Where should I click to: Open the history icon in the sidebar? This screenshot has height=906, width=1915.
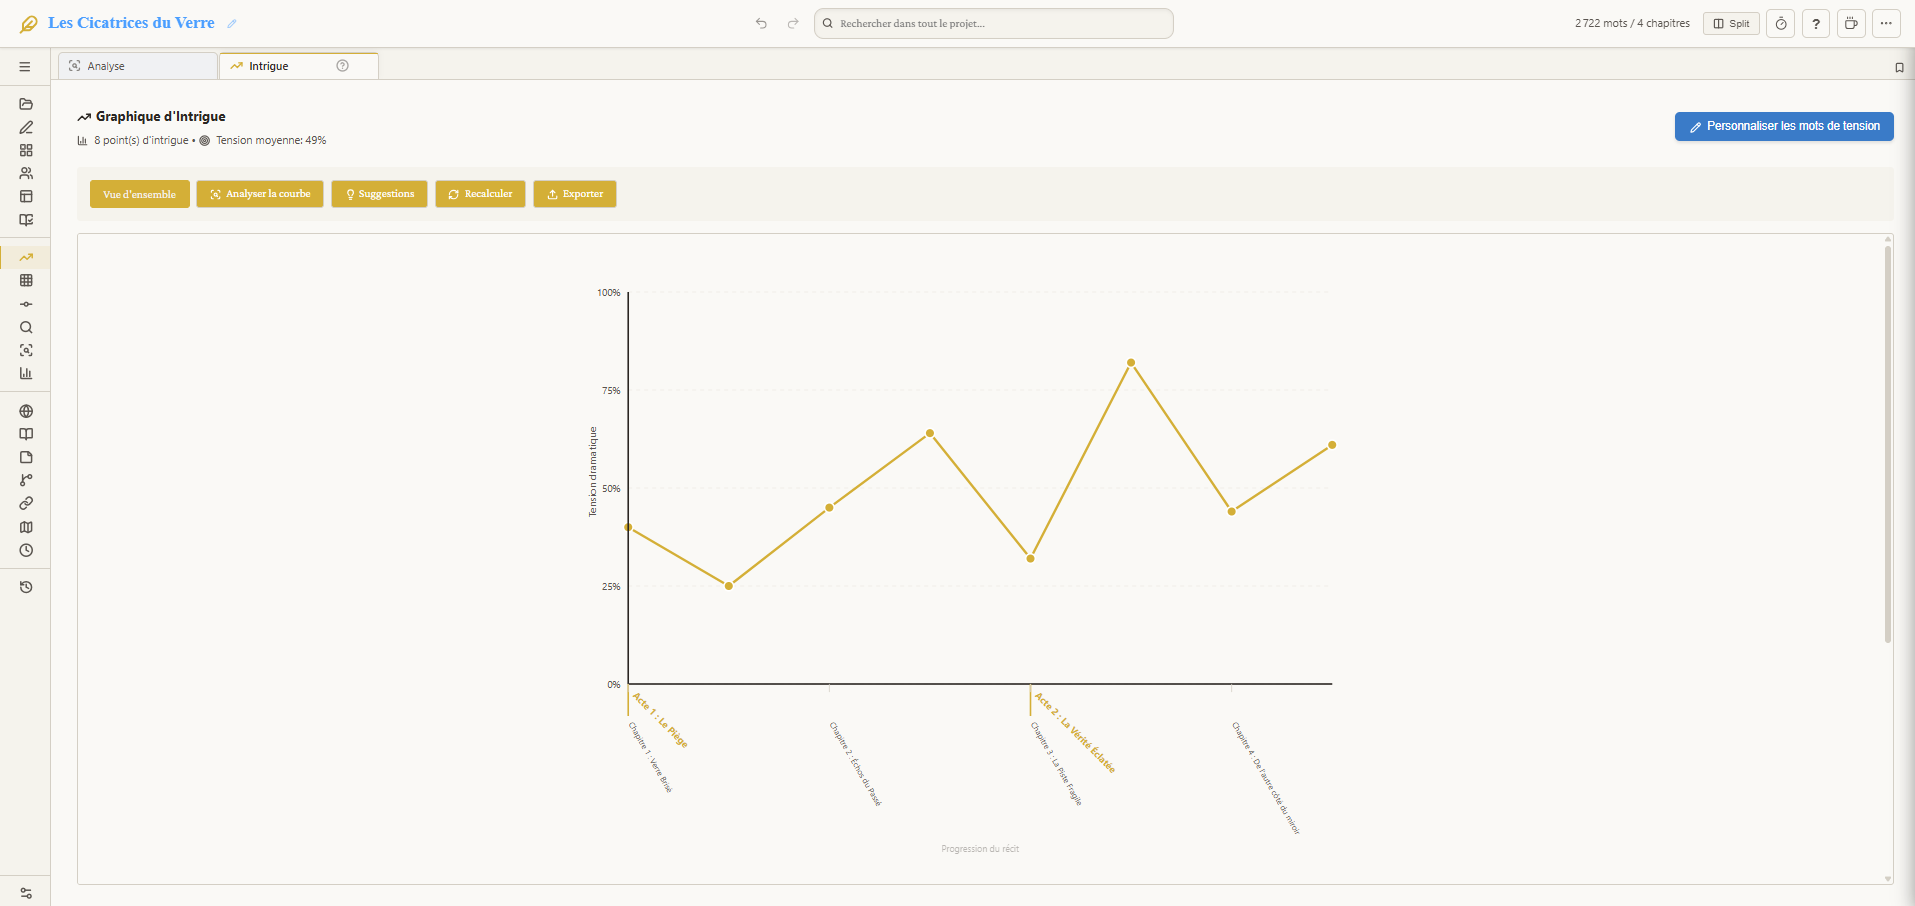point(26,587)
